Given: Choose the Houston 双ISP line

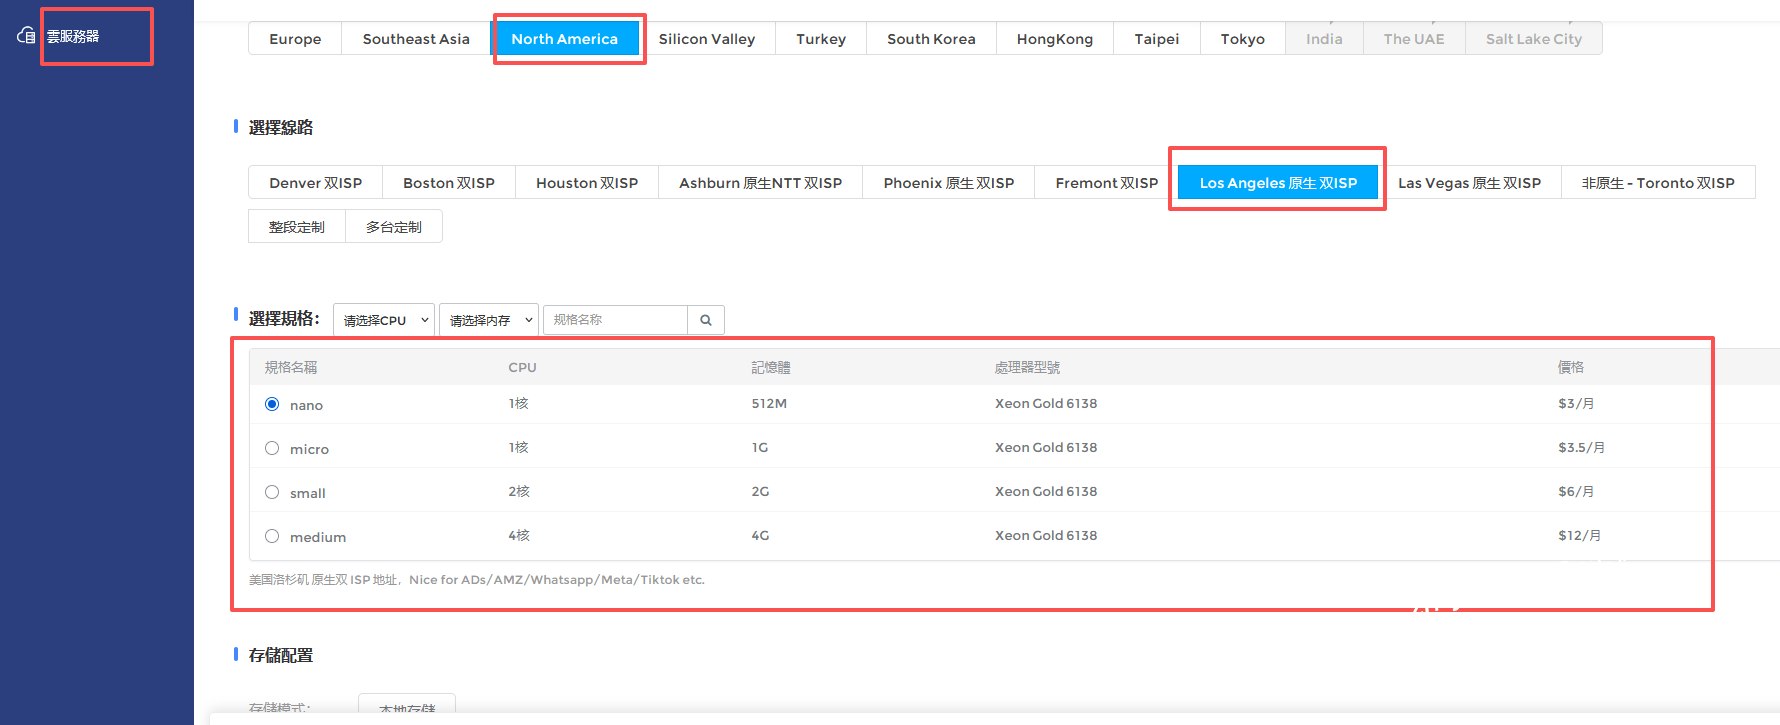Looking at the screenshot, I should [x=587, y=183].
